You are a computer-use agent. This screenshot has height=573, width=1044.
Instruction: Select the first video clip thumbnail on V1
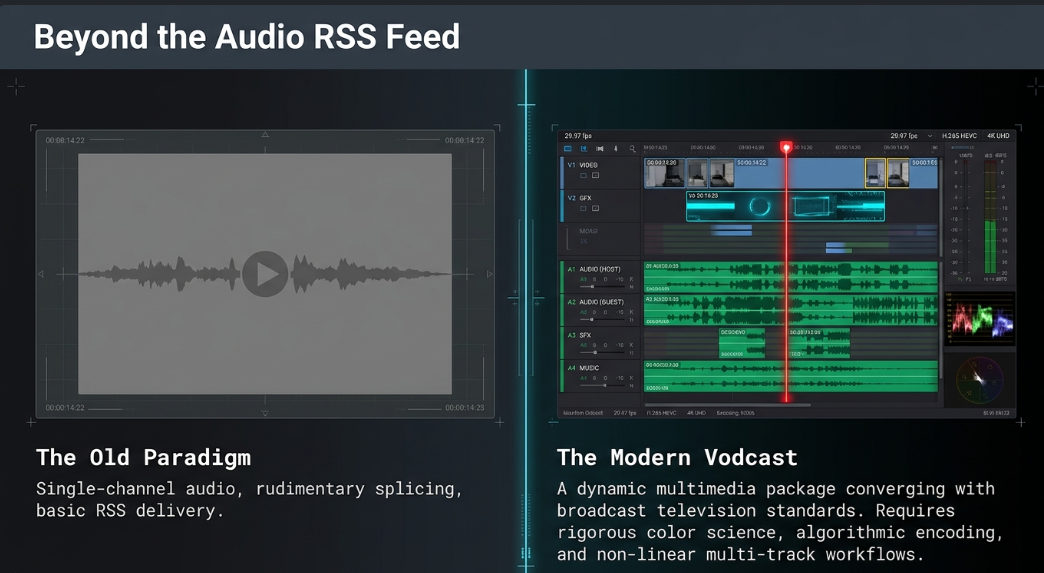(664, 172)
